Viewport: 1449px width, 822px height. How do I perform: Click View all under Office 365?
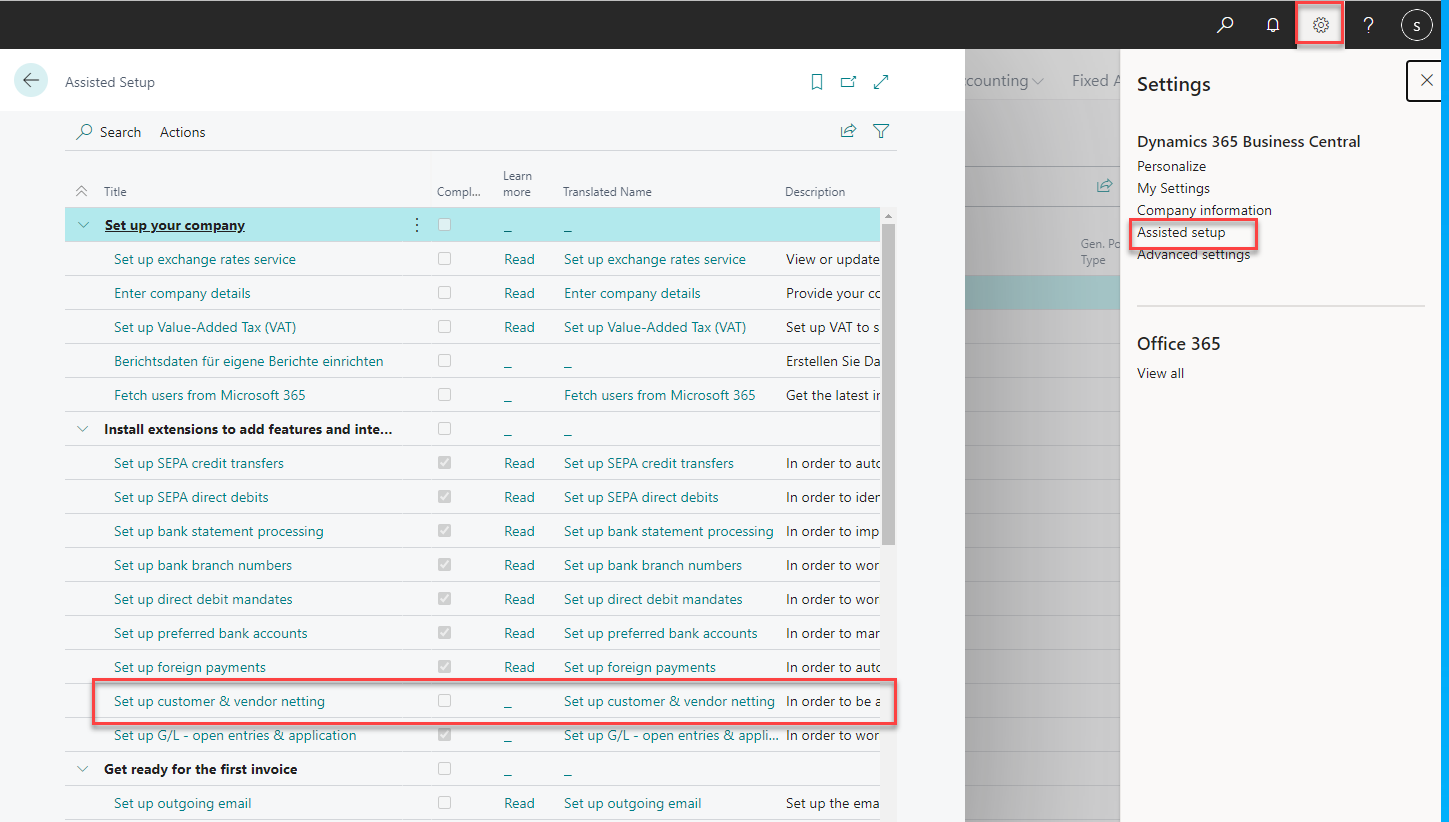tap(1160, 372)
